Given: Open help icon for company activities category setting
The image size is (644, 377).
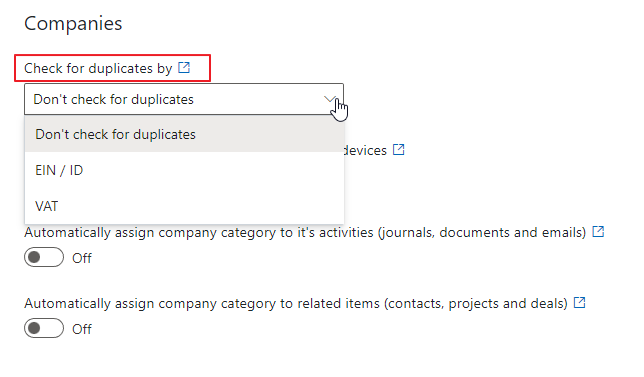Looking at the screenshot, I should click(598, 232).
